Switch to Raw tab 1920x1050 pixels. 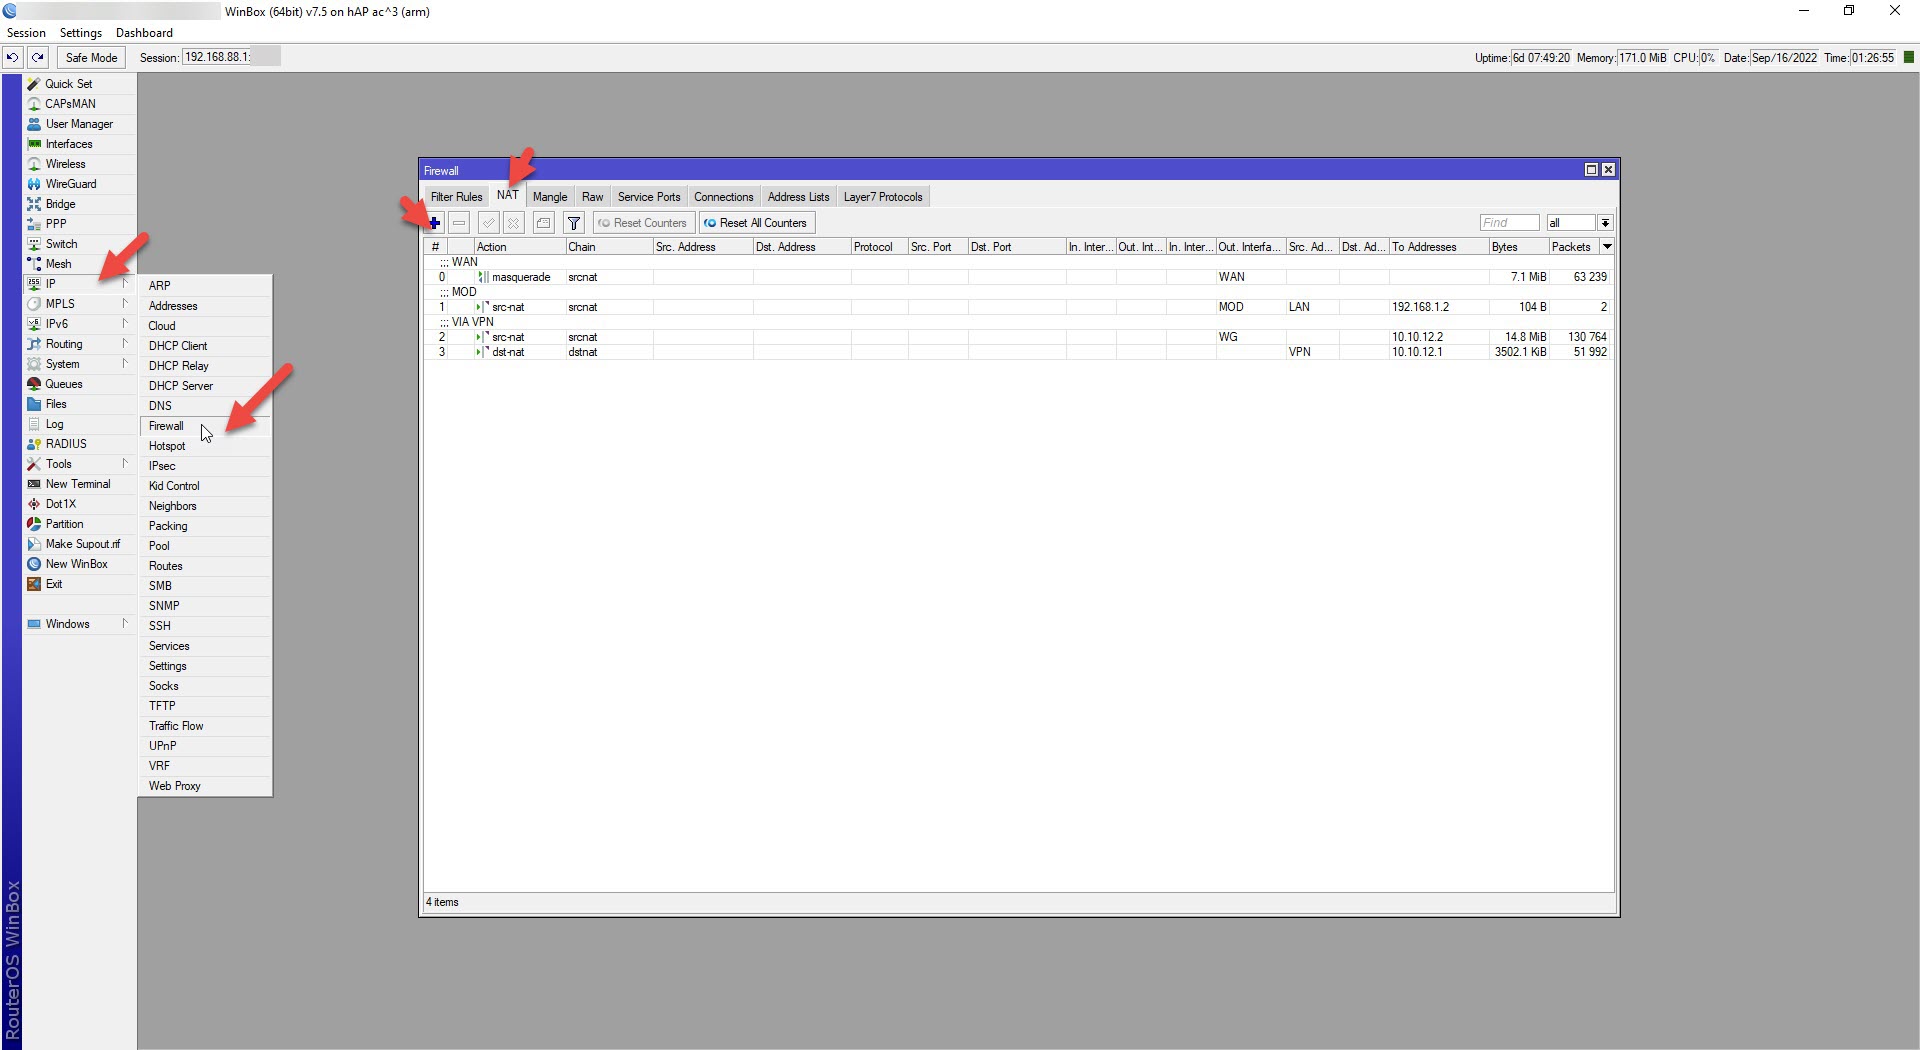pos(593,197)
